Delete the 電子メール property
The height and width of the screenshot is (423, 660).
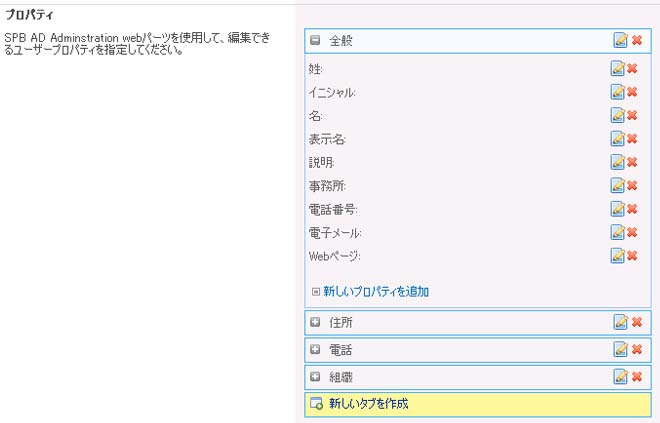point(632,232)
